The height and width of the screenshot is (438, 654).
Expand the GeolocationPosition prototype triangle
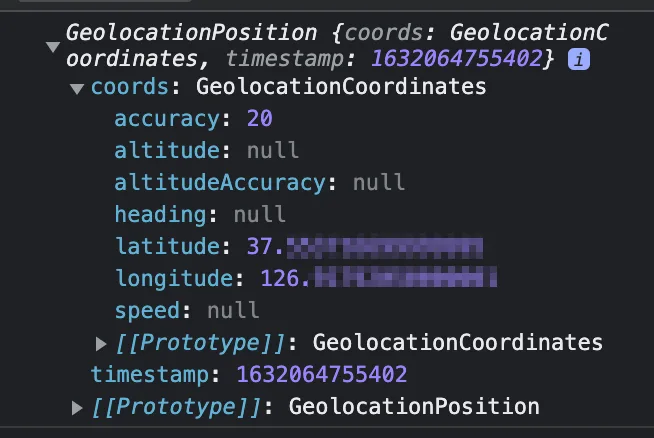pyautogui.click(x=77, y=408)
